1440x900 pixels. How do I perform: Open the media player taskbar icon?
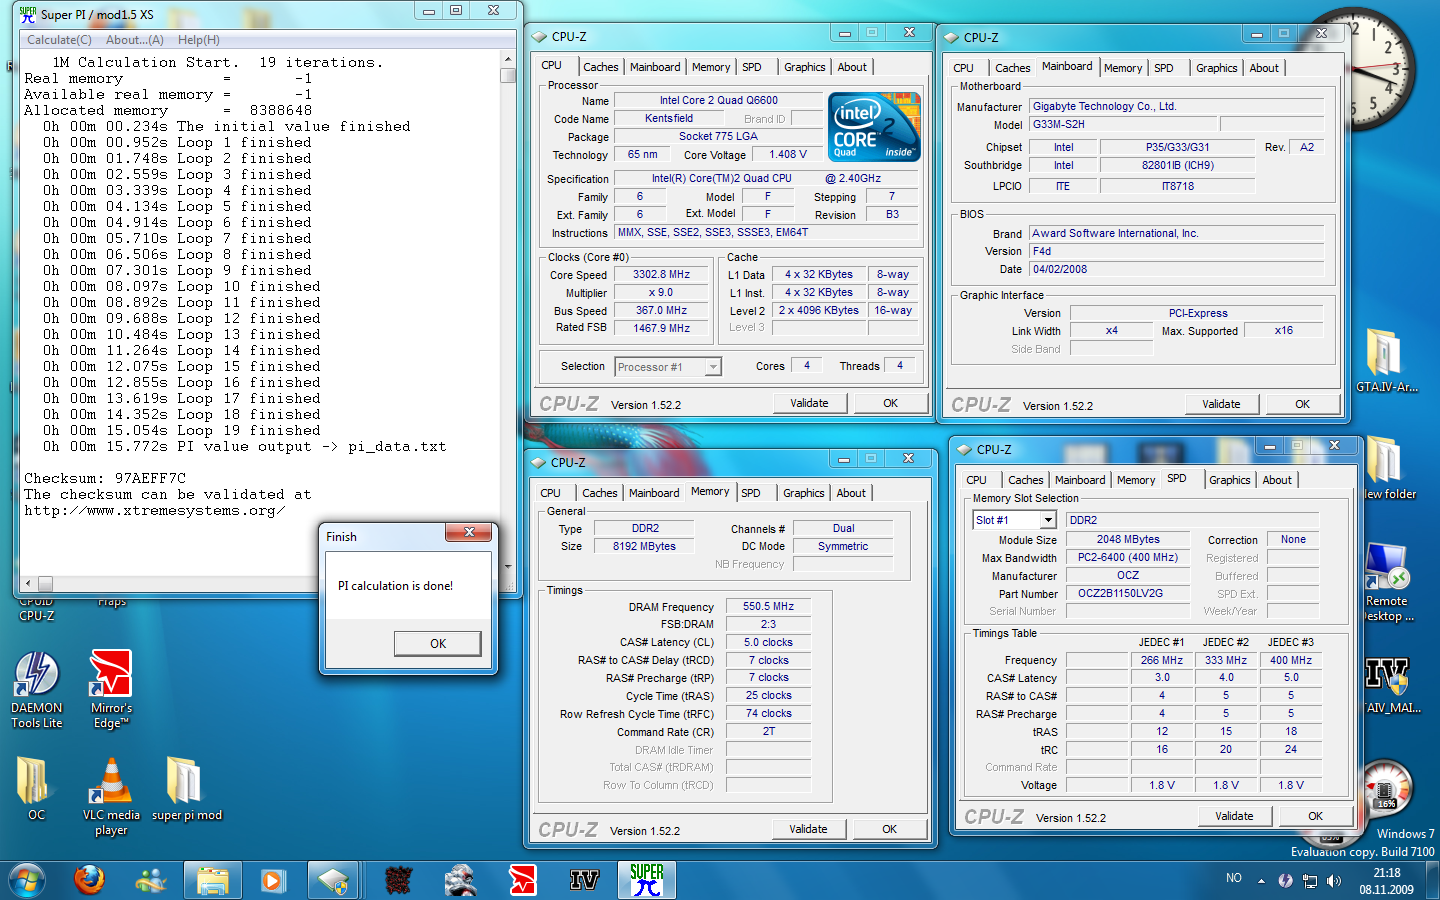point(272,880)
